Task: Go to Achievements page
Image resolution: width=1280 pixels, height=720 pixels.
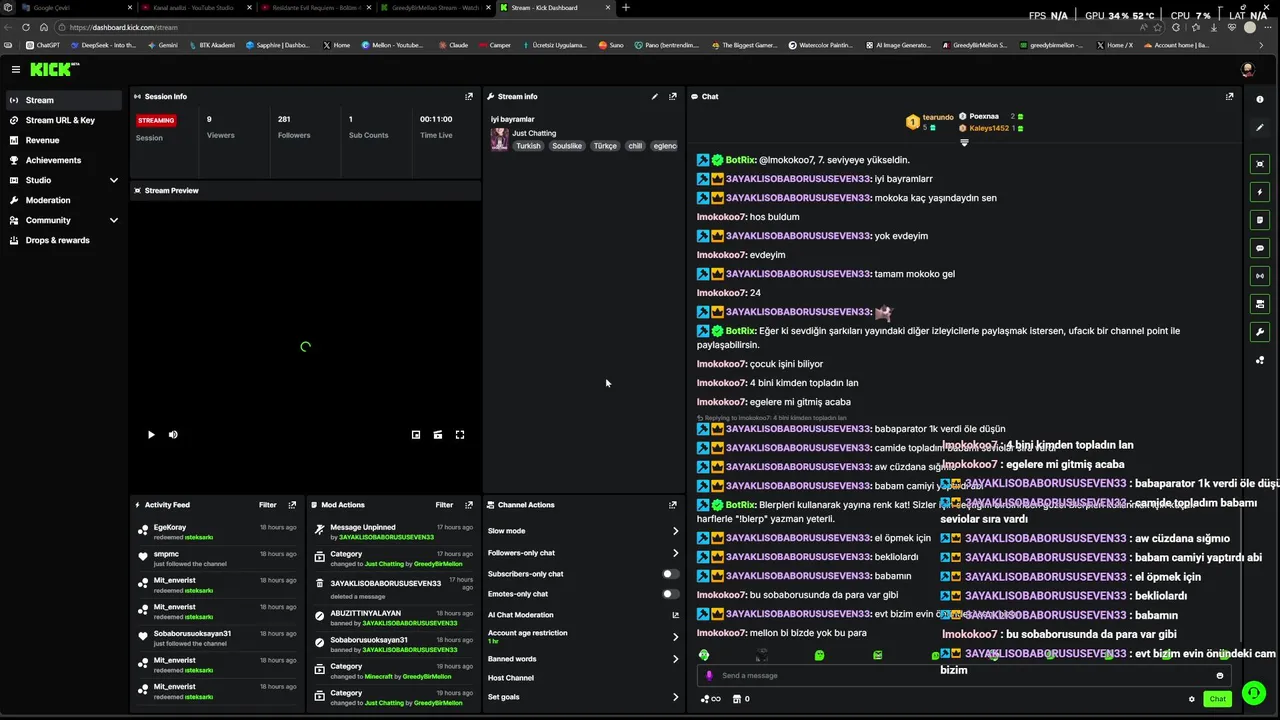Action: click(x=64, y=160)
